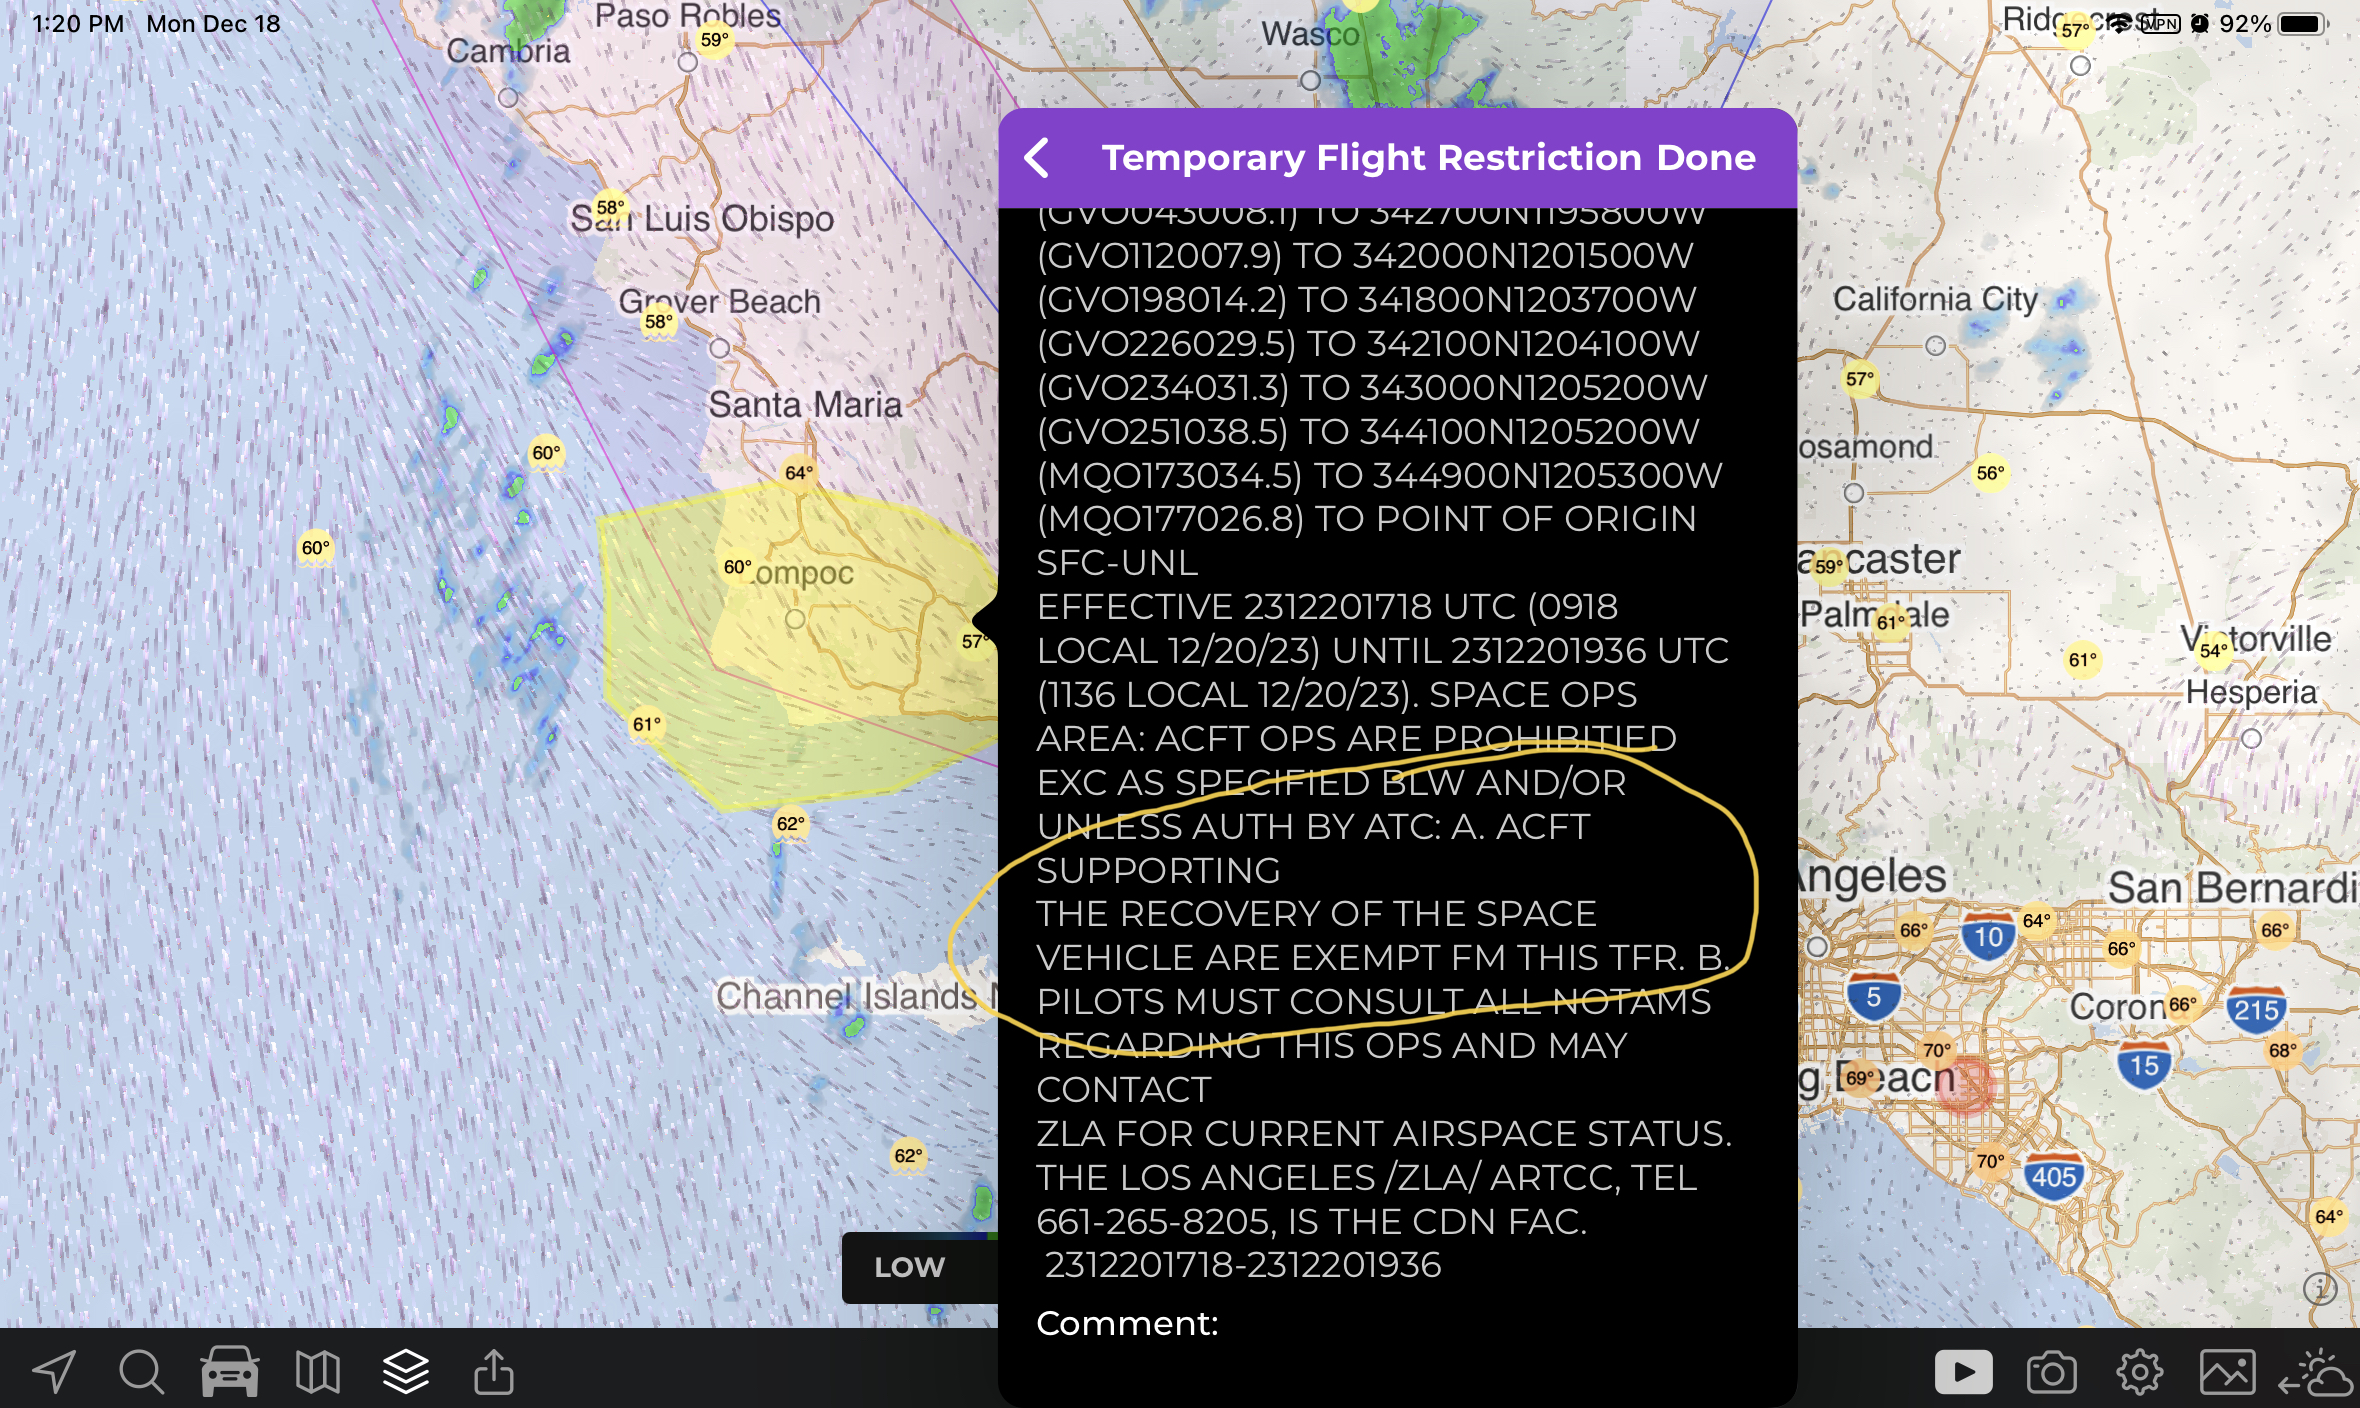
Task: Tap the 57° marker near California City
Action: coord(1859,379)
